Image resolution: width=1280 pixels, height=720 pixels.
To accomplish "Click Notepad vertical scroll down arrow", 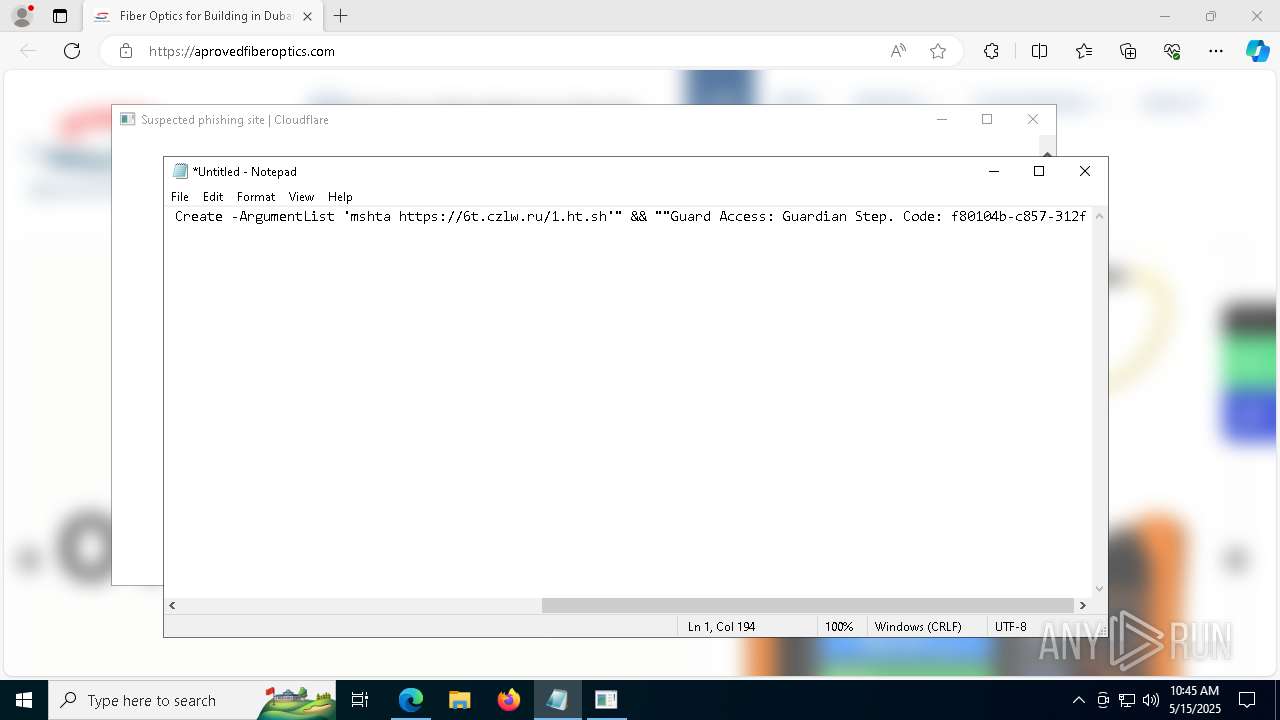I will click(1100, 589).
